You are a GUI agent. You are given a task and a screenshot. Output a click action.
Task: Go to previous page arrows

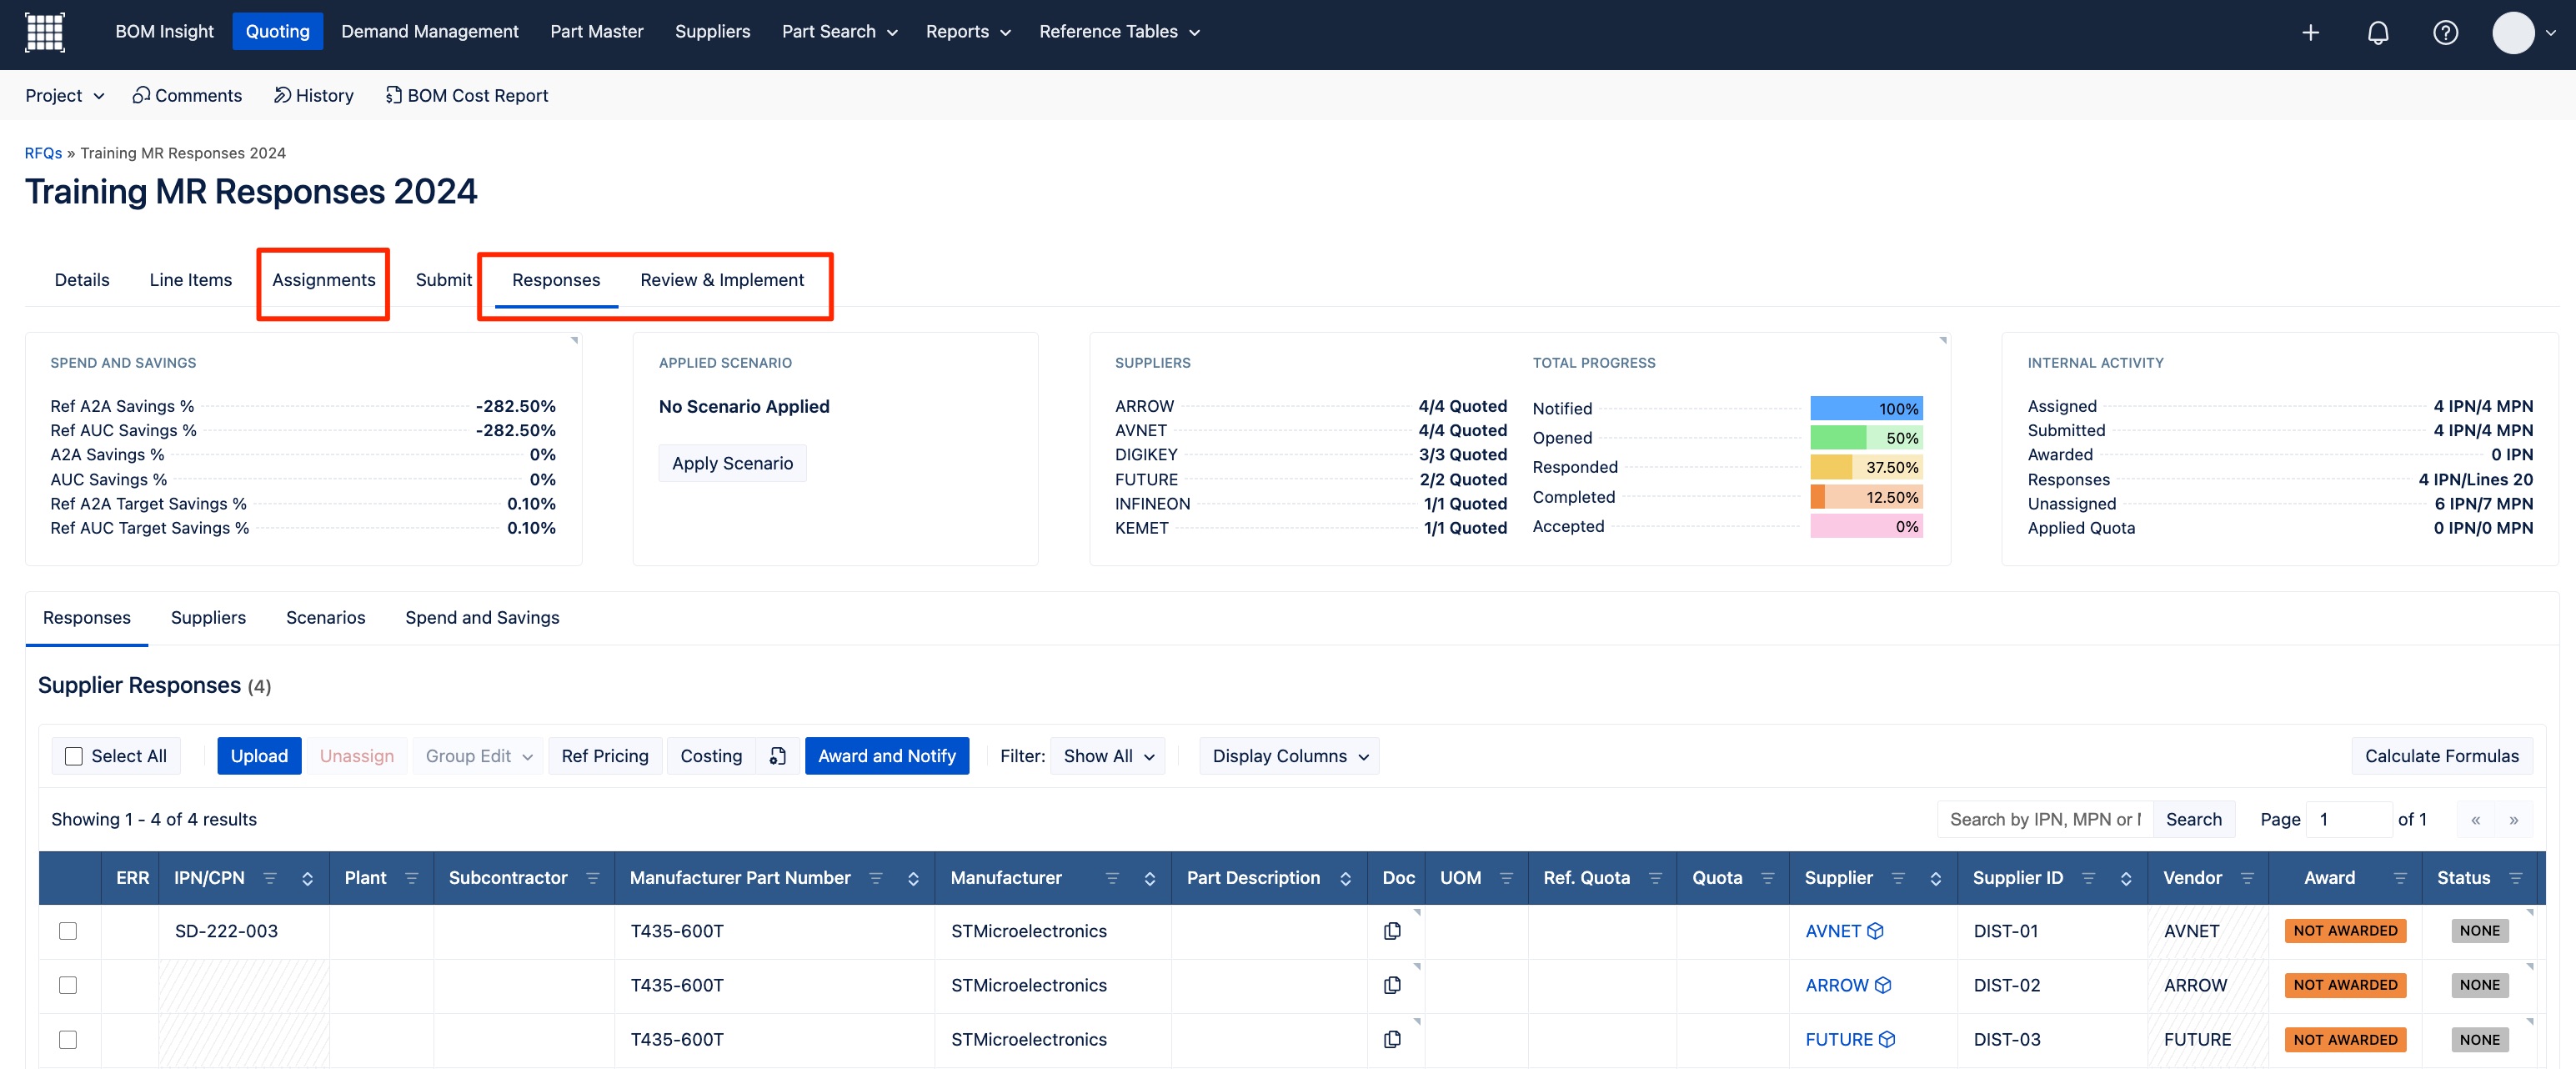(x=2475, y=820)
